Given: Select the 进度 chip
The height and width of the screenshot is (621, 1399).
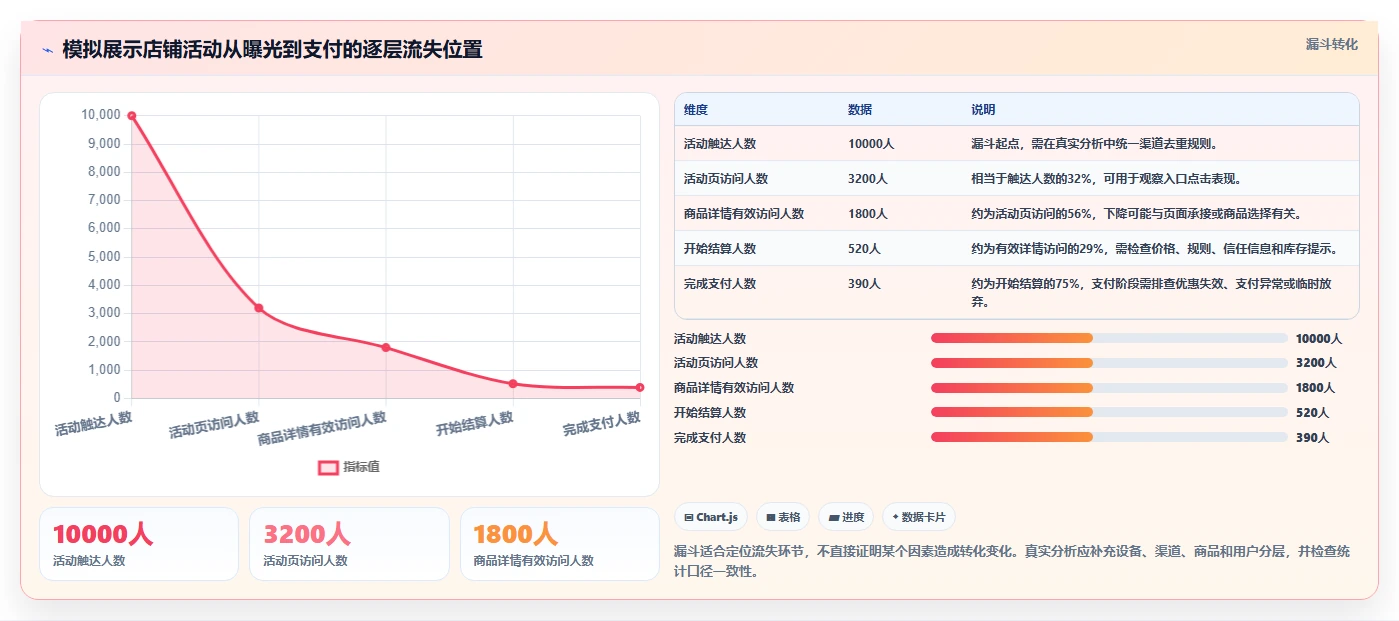Looking at the screenshot, I should (846, 517).
